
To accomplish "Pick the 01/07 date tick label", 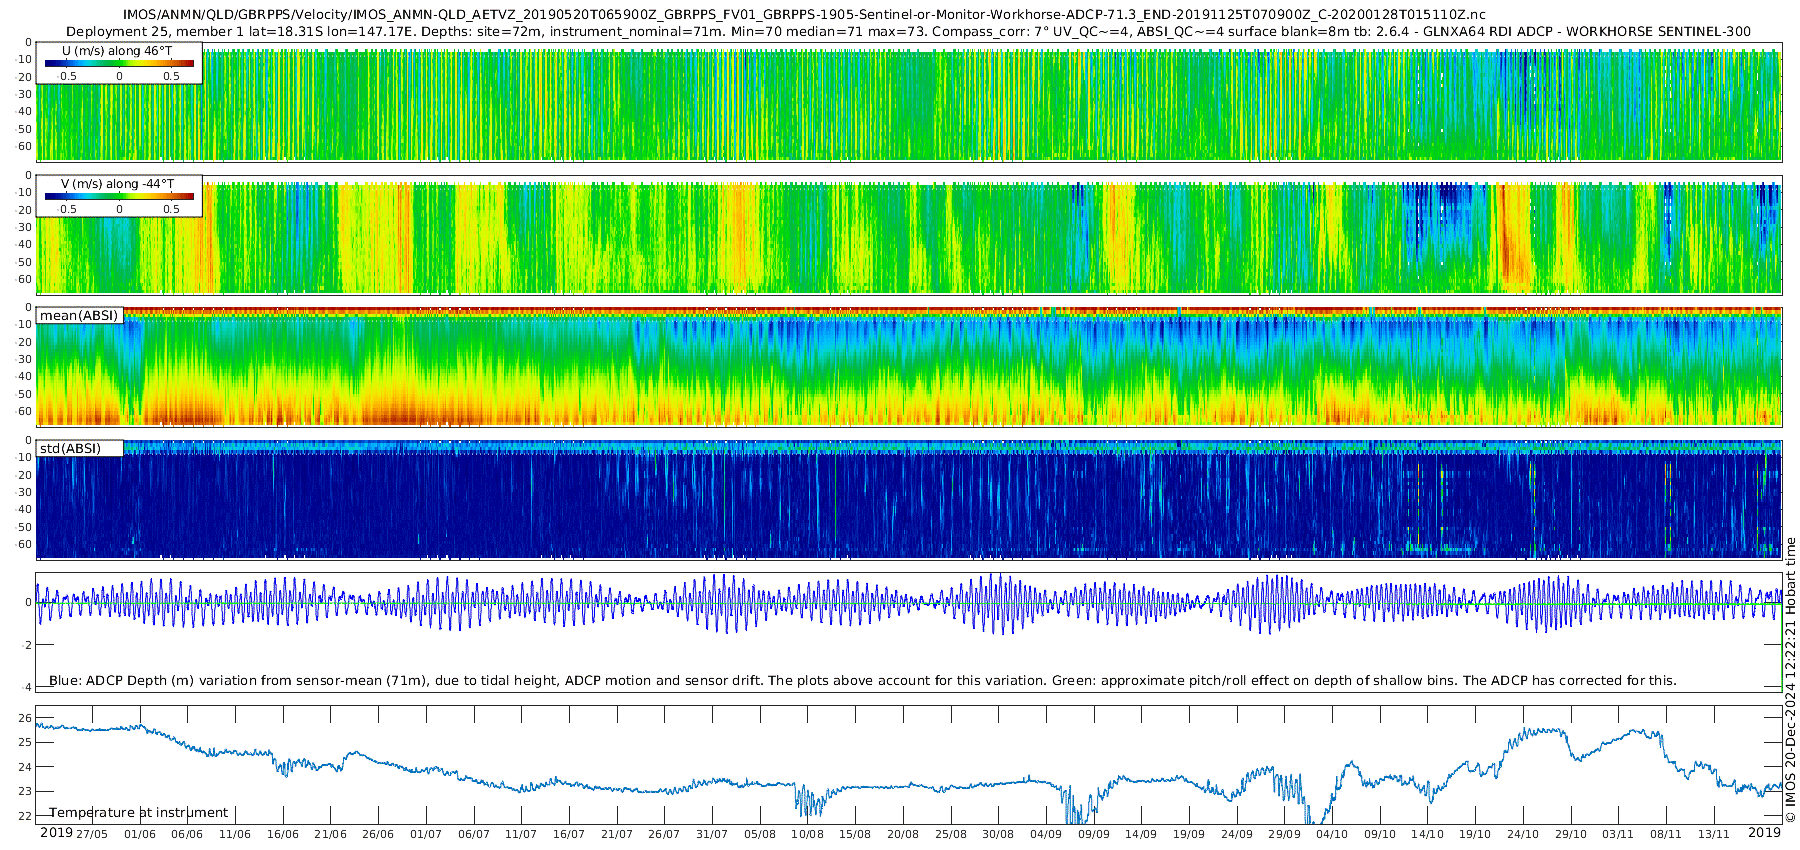I will [x=425, y=834].
